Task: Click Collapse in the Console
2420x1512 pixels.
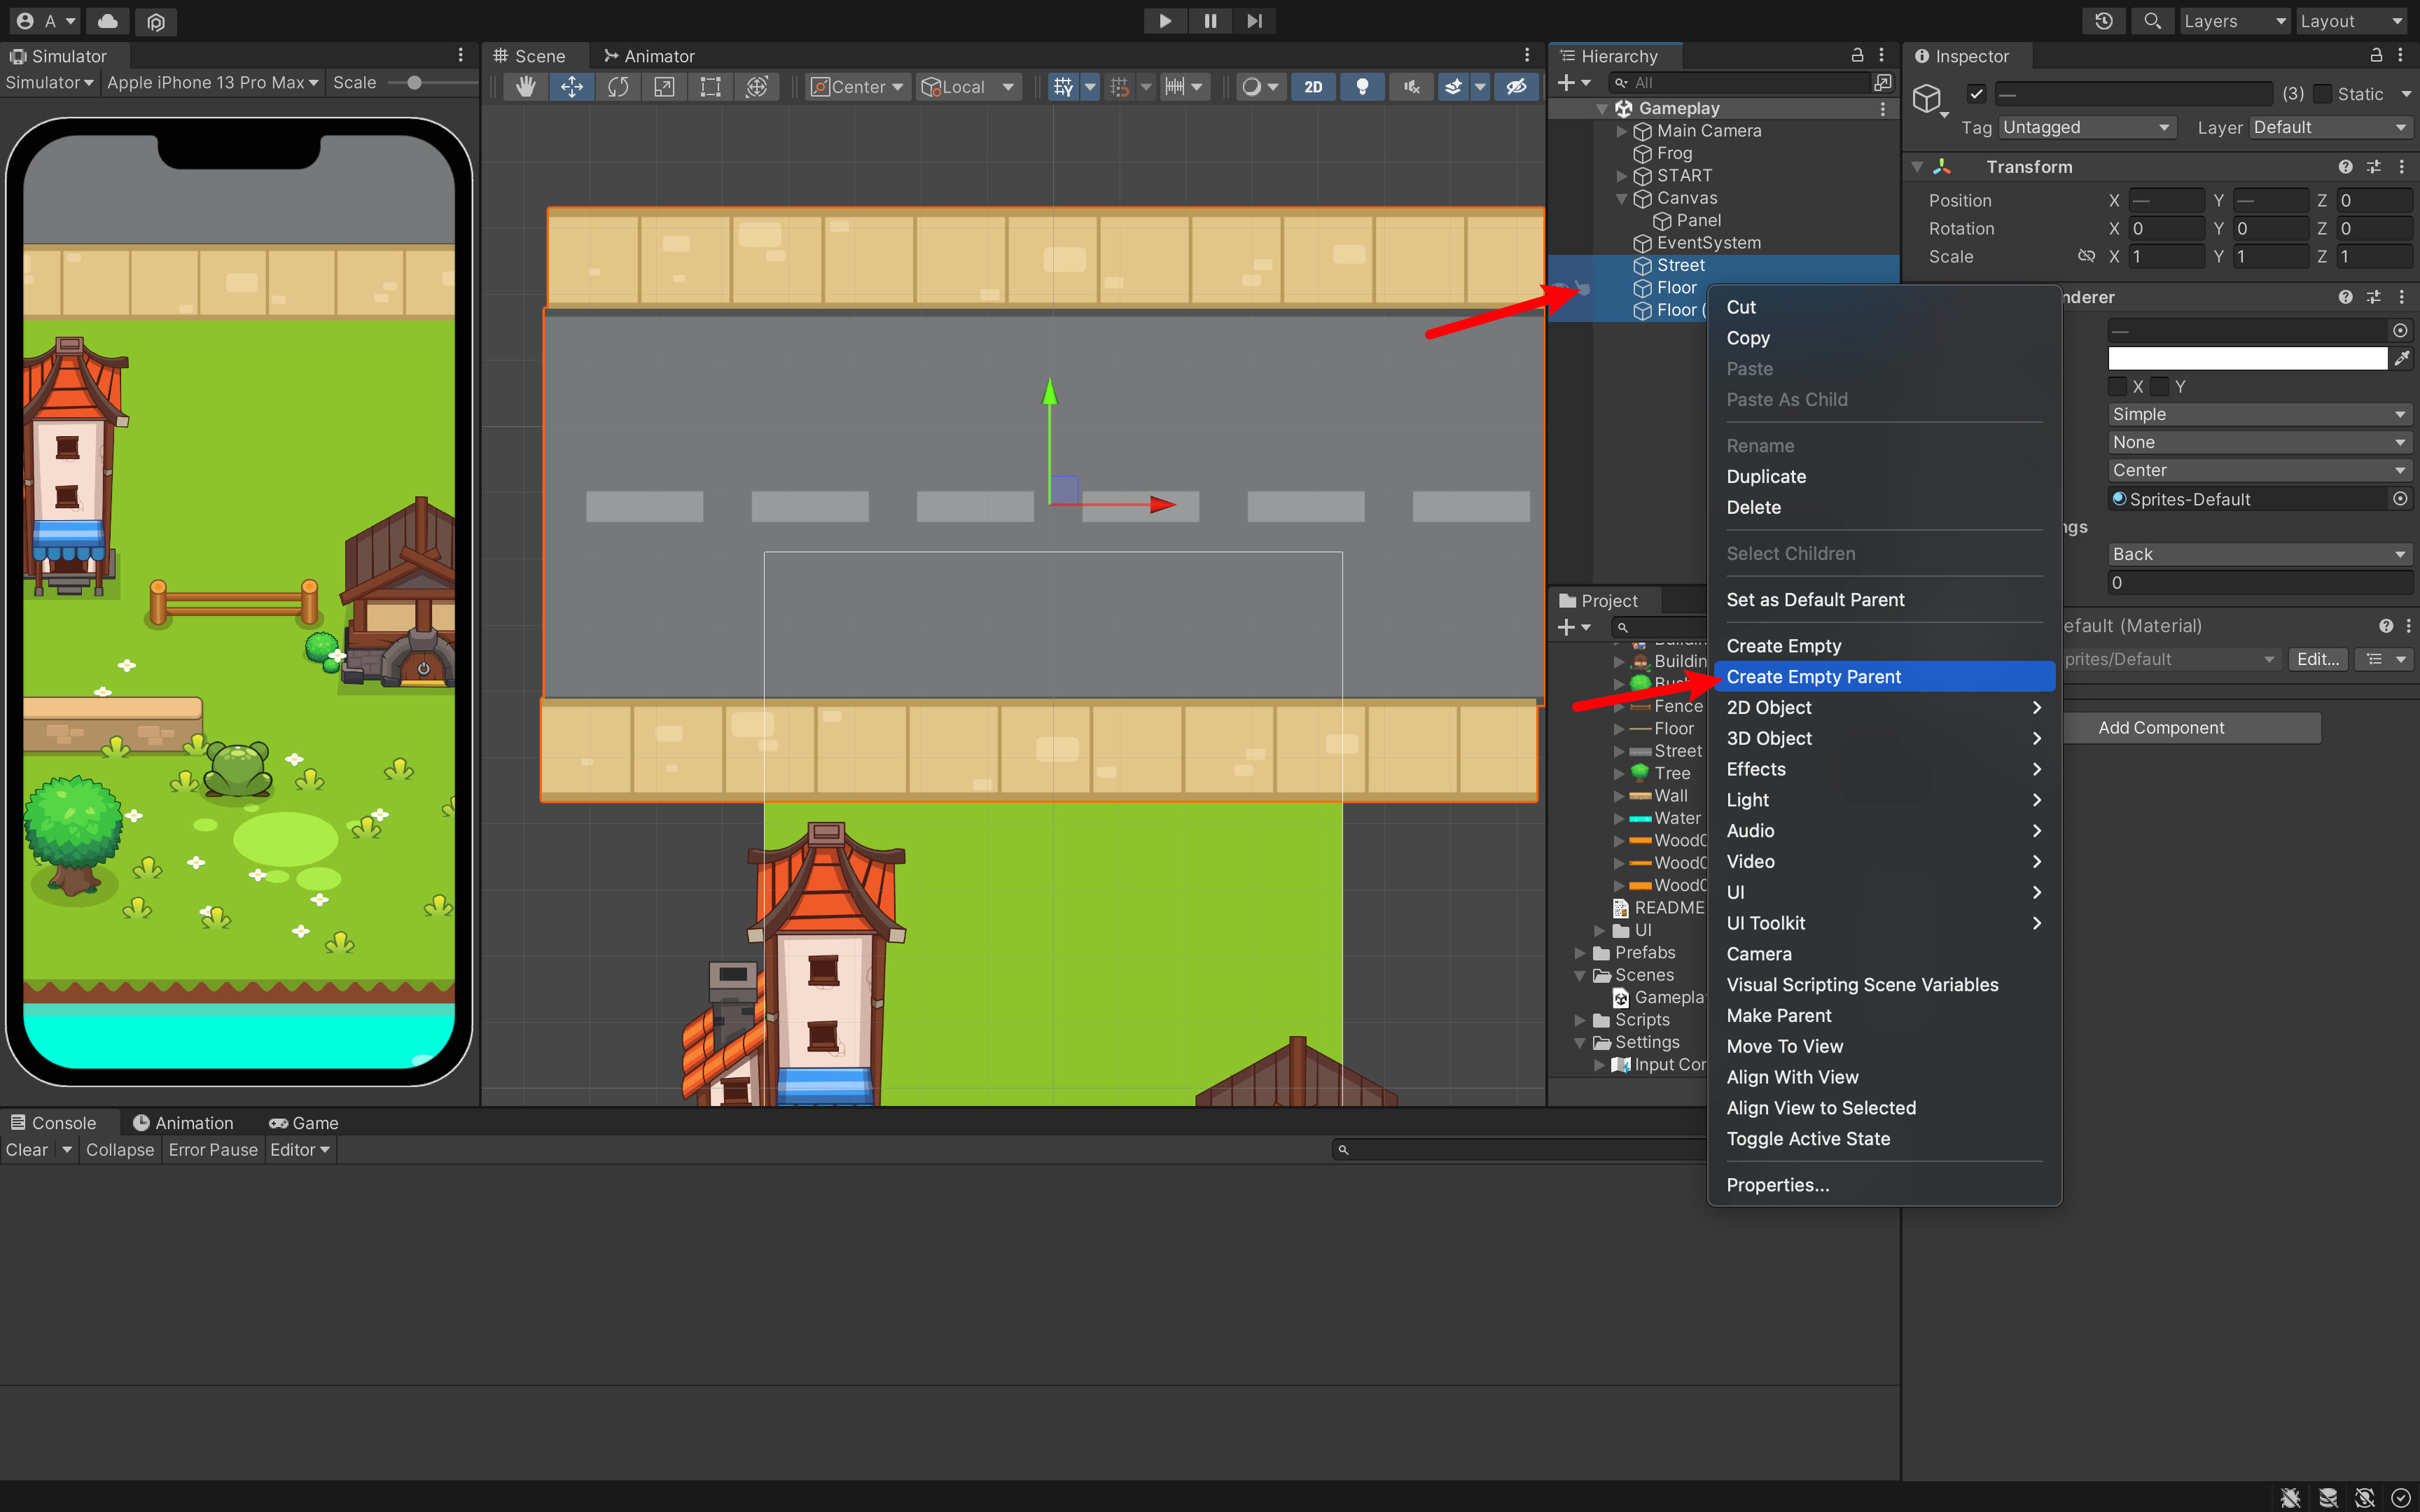Action: point(120,1150)
